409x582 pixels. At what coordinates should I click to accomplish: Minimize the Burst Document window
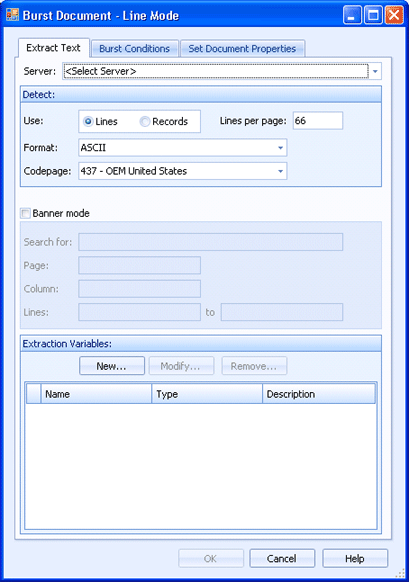pos(352,15)
